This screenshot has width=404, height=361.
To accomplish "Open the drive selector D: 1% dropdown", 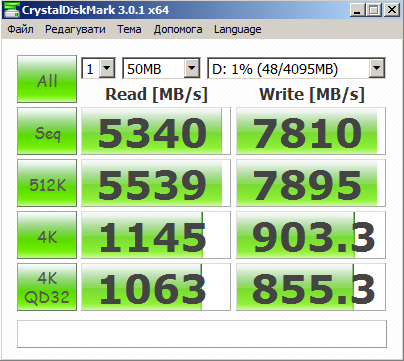I will 296,69.
